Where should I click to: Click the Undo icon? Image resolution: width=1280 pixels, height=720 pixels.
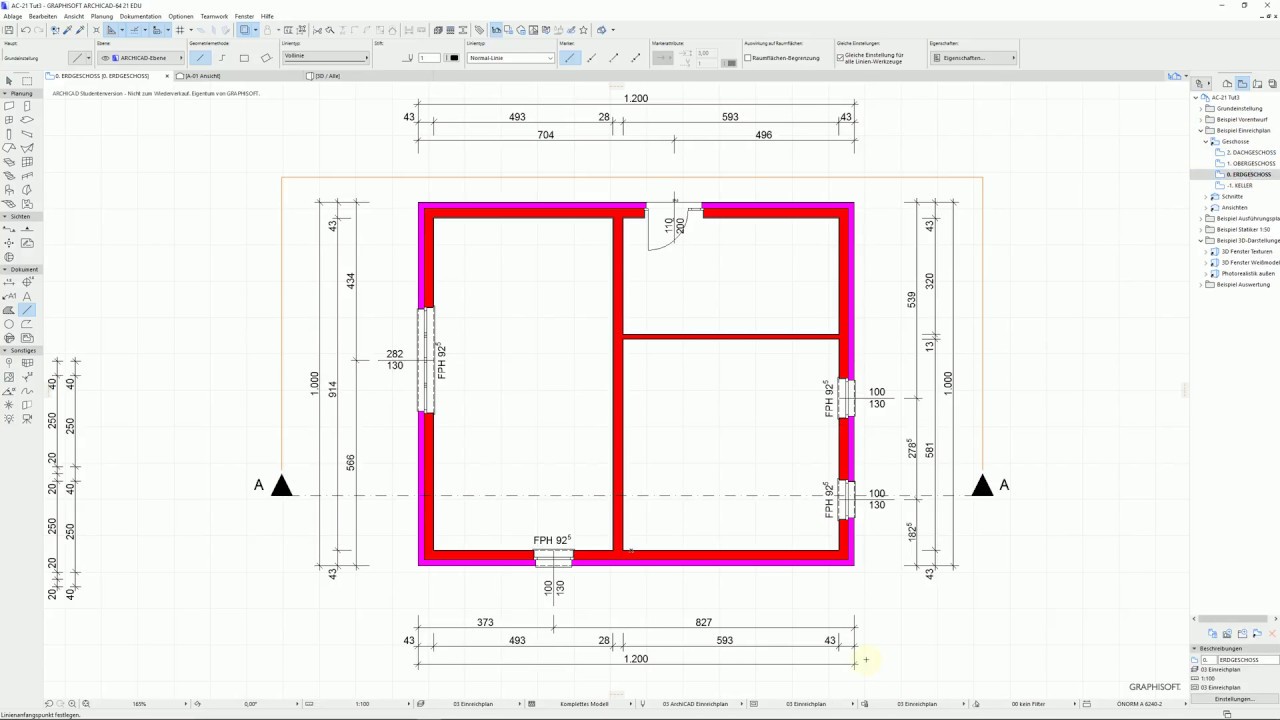25,30
